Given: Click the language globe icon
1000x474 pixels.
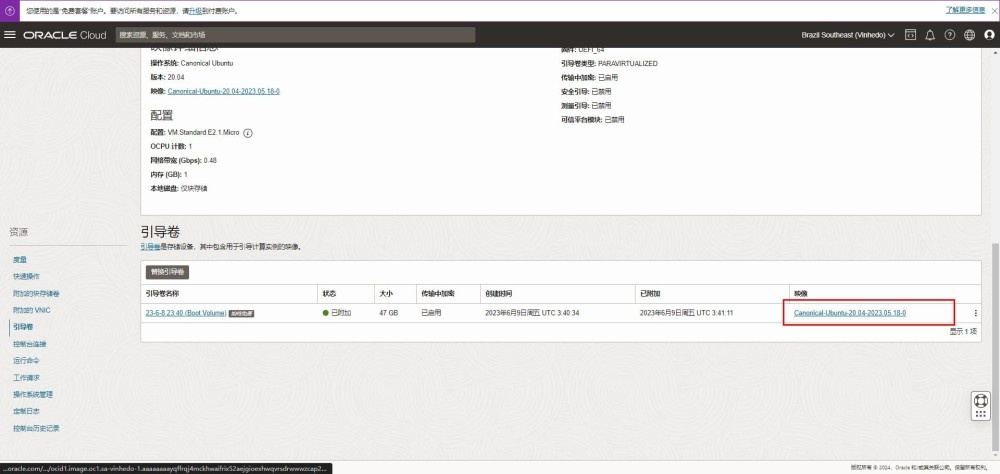Looking at the screenshot, I should pyautogui.click(x=969, y=35).
